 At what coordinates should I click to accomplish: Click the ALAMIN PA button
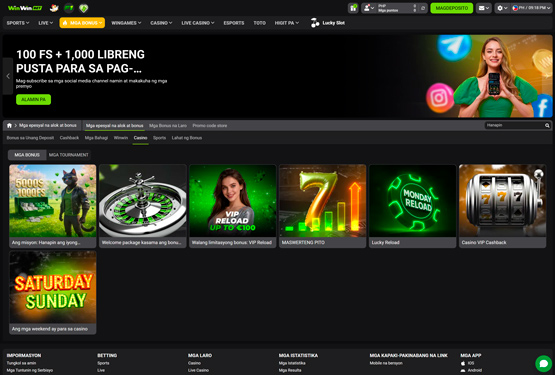33,100
